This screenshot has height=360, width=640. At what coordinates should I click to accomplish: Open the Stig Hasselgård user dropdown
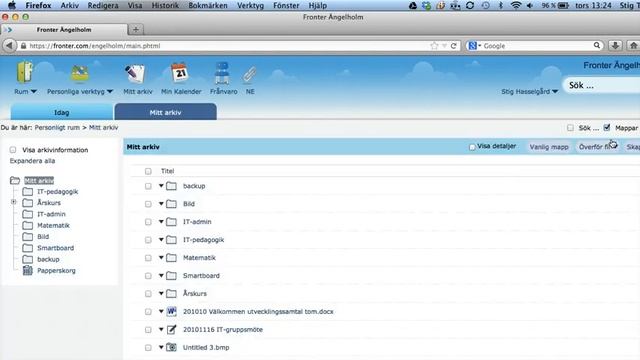pos(529,91)
